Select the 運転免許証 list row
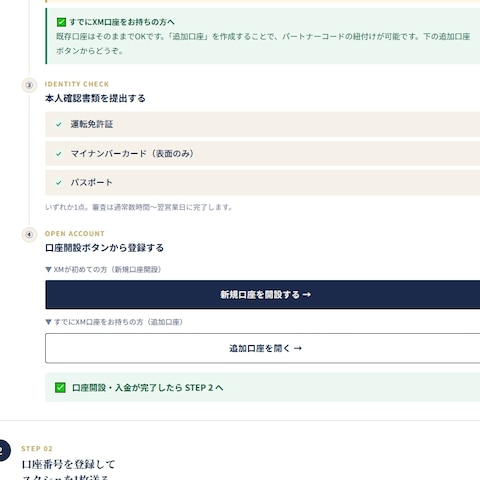Screen dimensions: 480x480 (x=263, y=124)
